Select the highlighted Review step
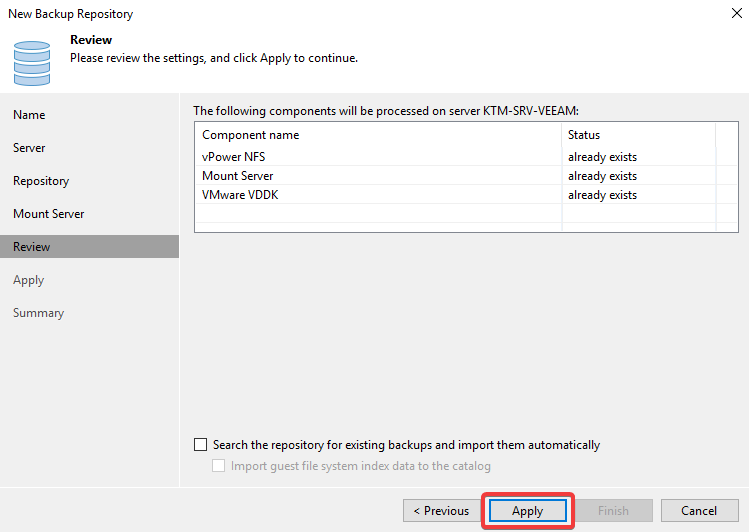The image size is (749, 532). point(89,246)
